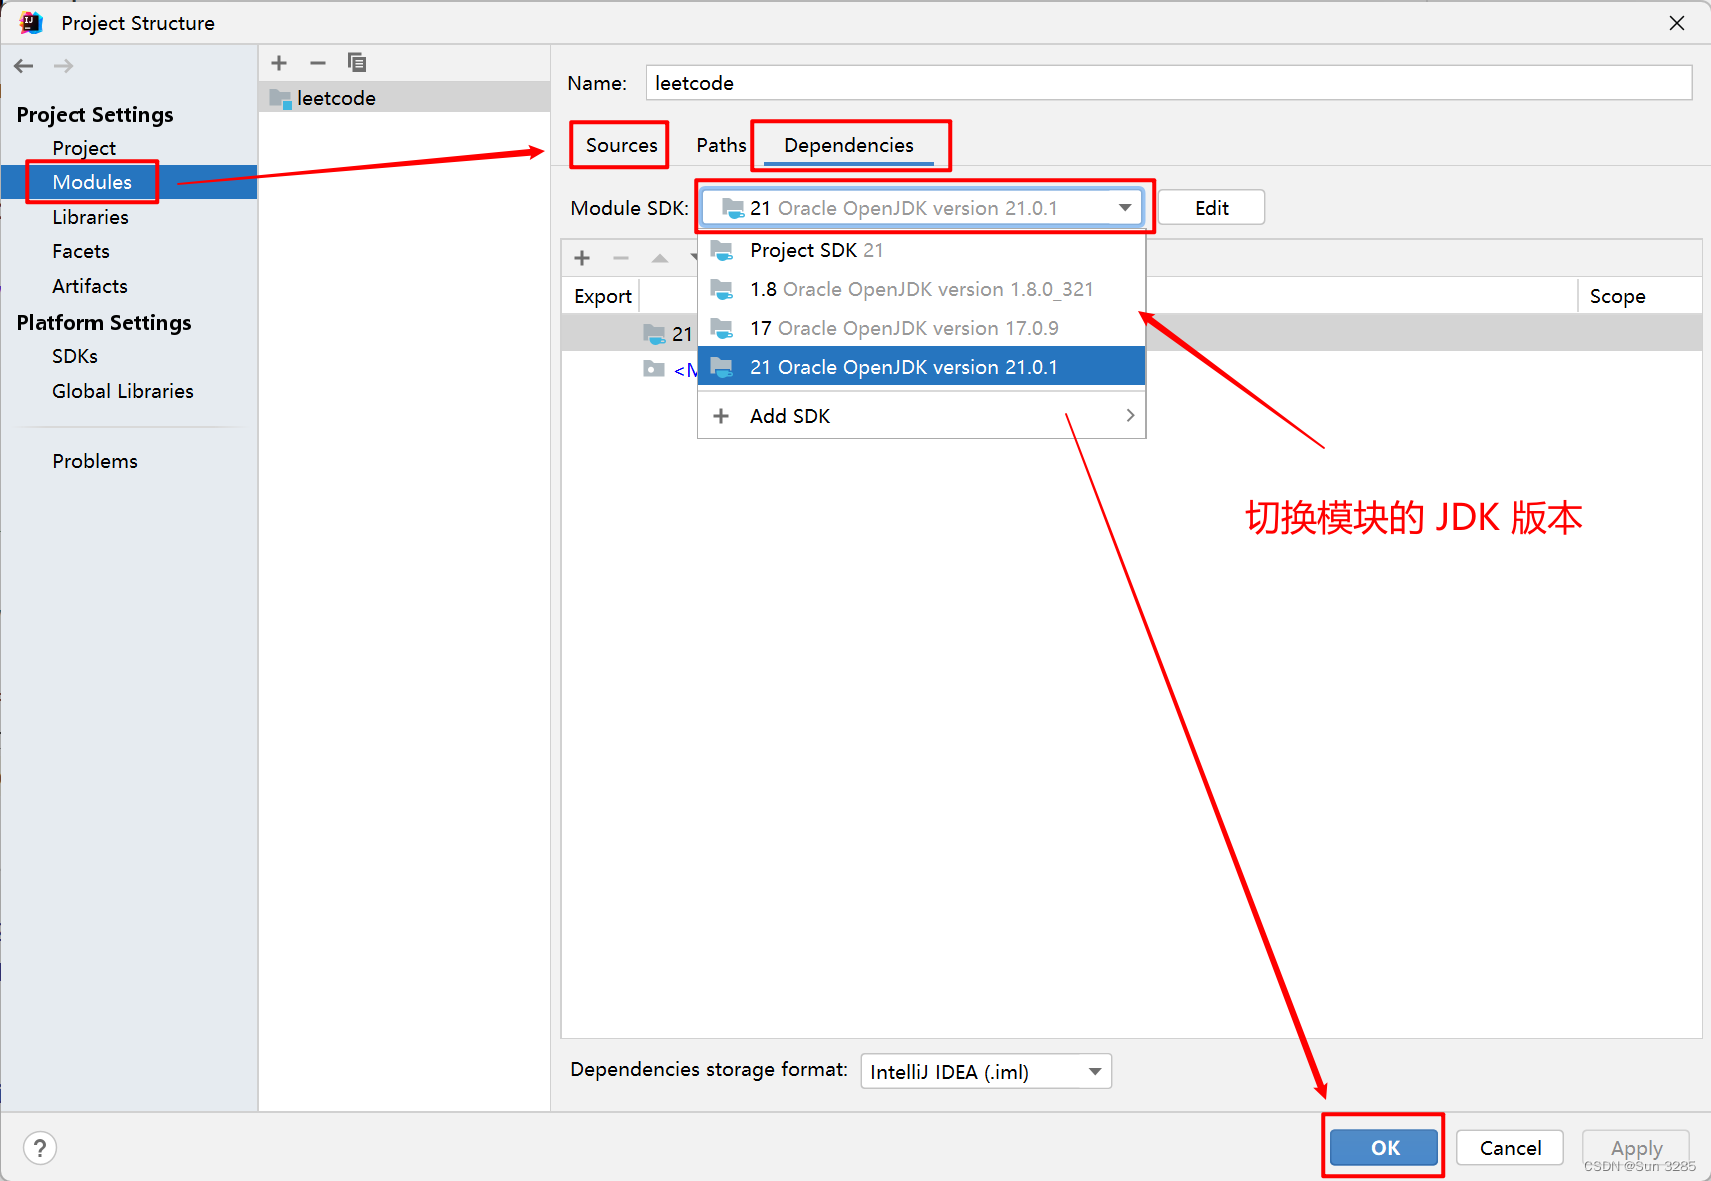This screenshot has height=1181, width=1711.
Task: Move the dependency up with the triangle icon
Action: click(660, 258)
